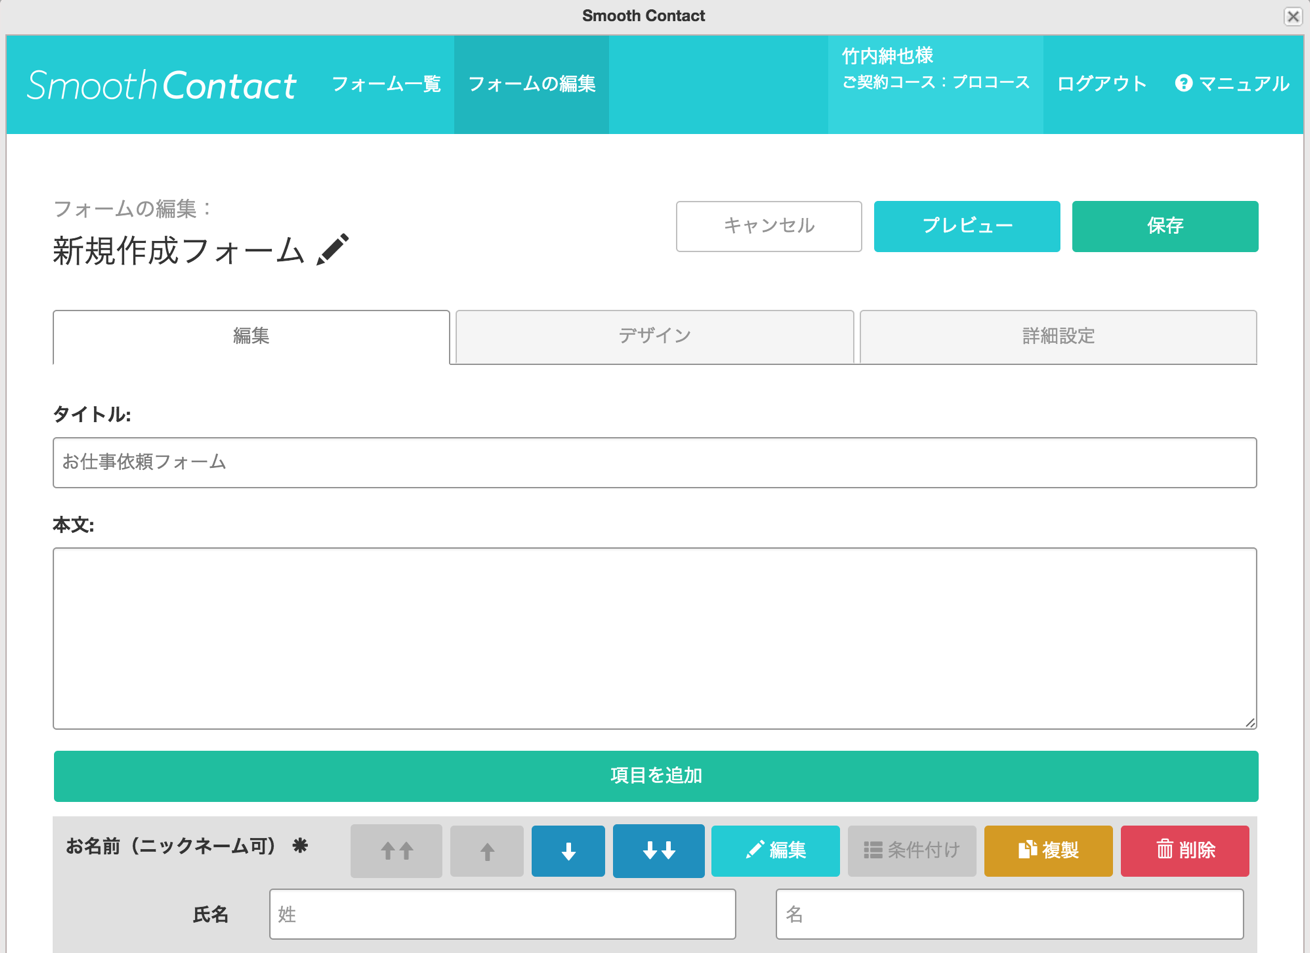The image size is (1310, 953).
Task: Click the お名前（ニックネーム可） label
Action: click(171, 847)
